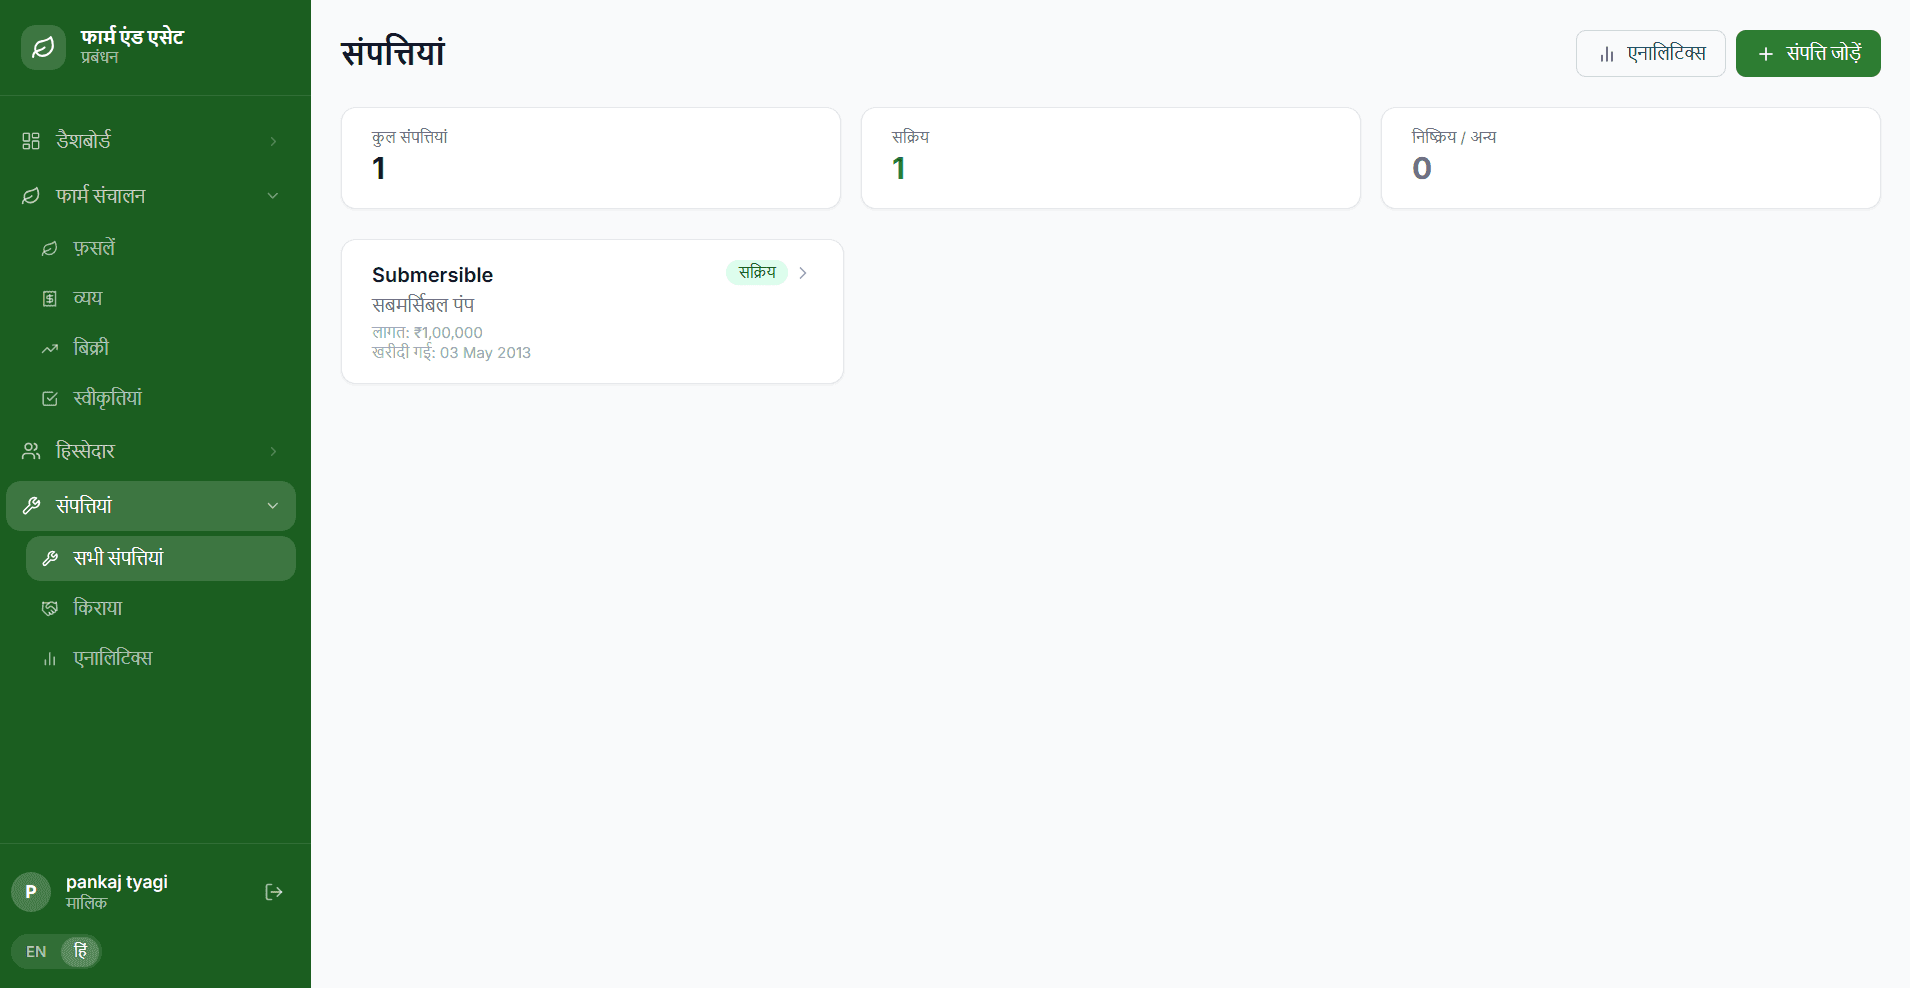Screen dimensions: 1910x988
Task: Click the डैशबोर्ड grid icon
Action: (31, 141)
